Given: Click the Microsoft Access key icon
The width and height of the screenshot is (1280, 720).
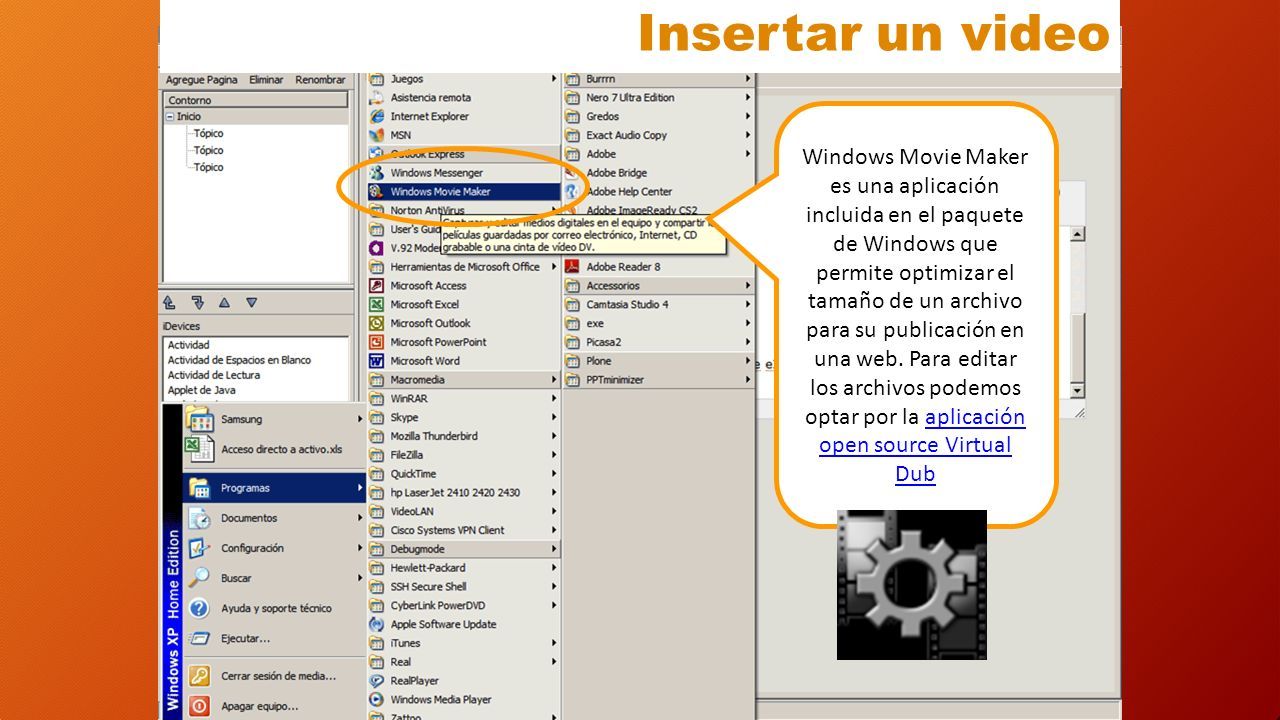Looking at the screenshot, I should click(377, 286).
